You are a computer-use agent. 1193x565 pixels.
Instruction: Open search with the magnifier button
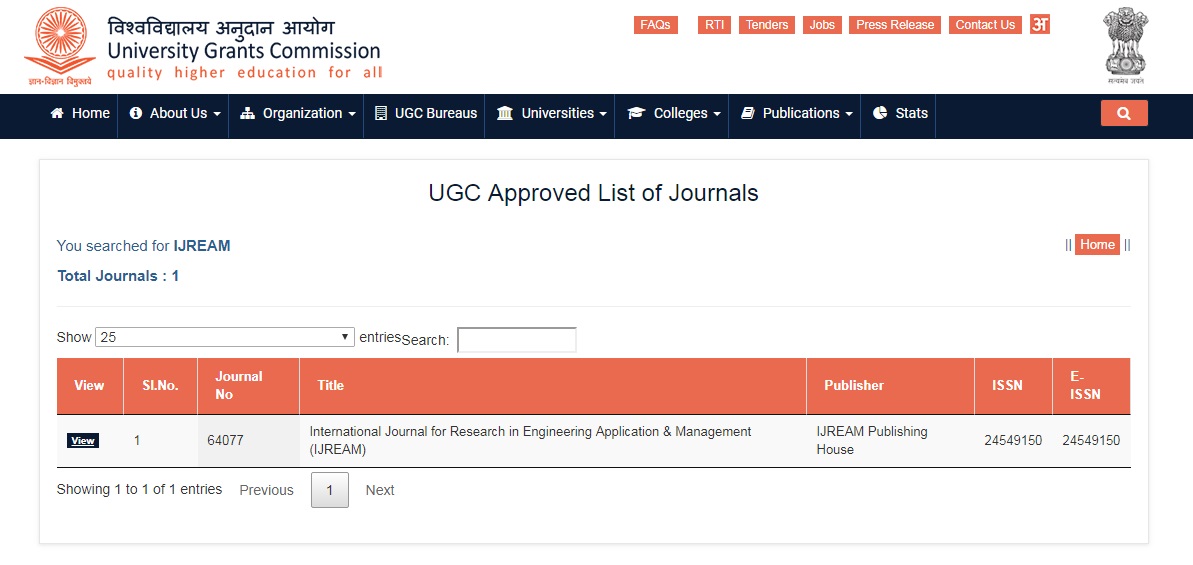coord(1124,113)
